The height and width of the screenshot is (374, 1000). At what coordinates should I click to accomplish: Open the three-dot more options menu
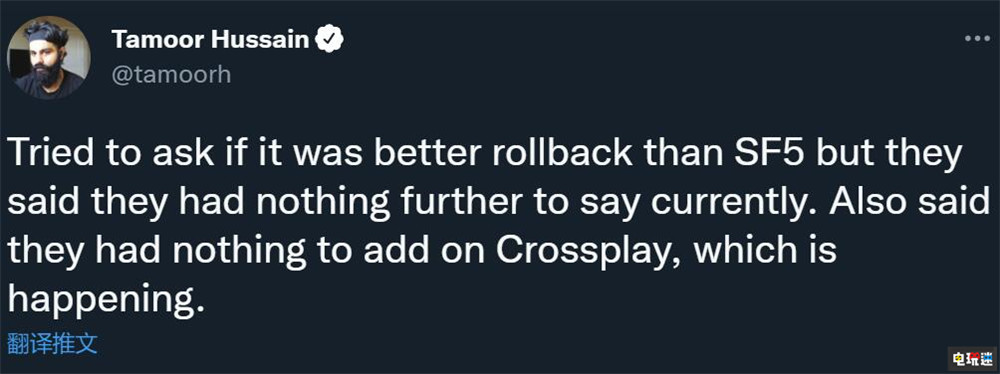[x=976, y=40]
